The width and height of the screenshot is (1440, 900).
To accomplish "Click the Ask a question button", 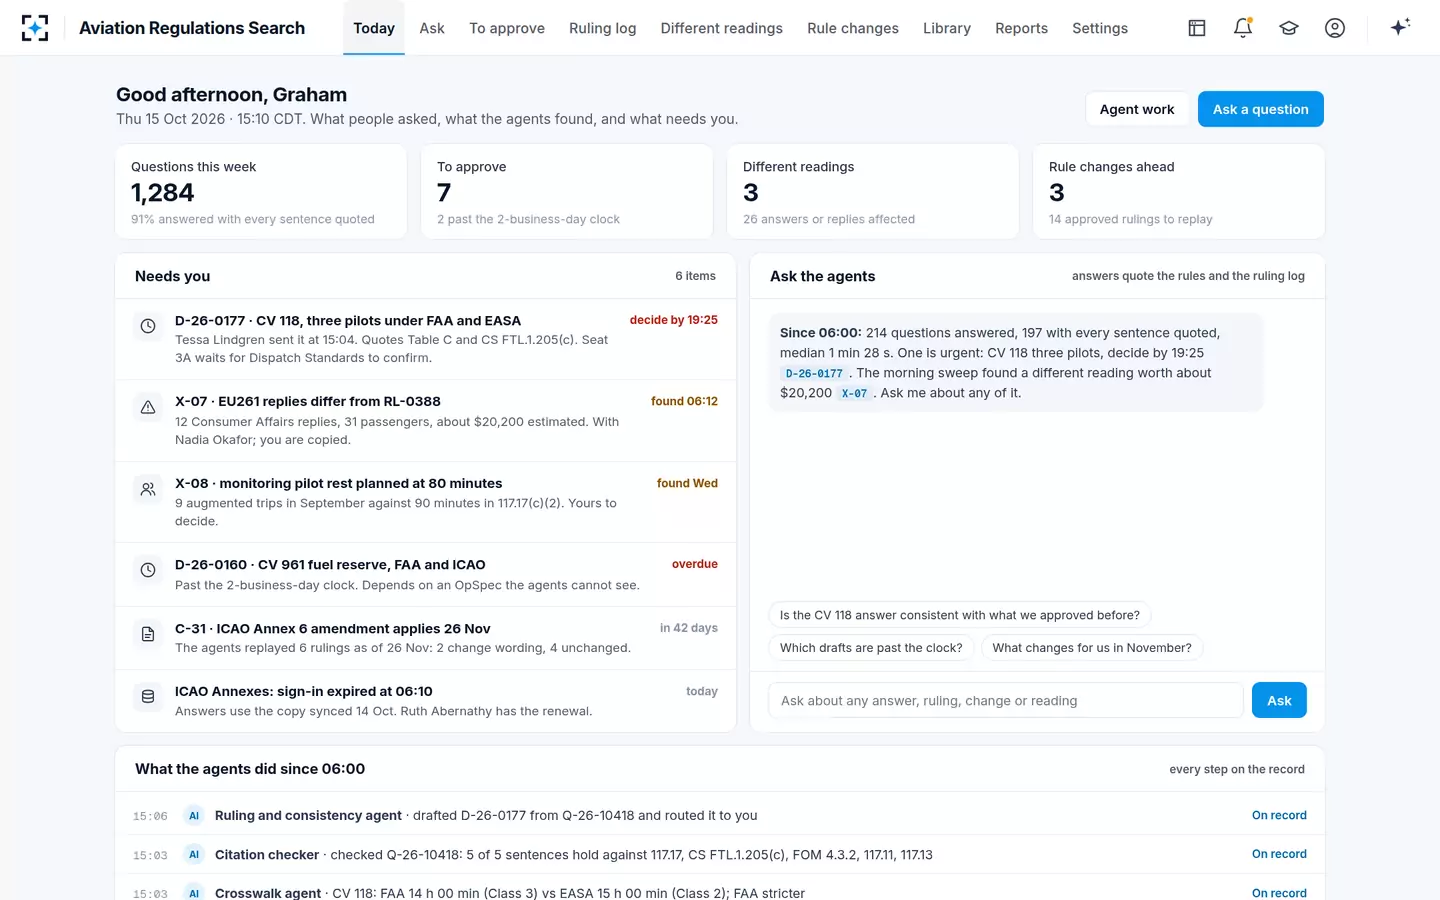I will tap(1260, 109).
